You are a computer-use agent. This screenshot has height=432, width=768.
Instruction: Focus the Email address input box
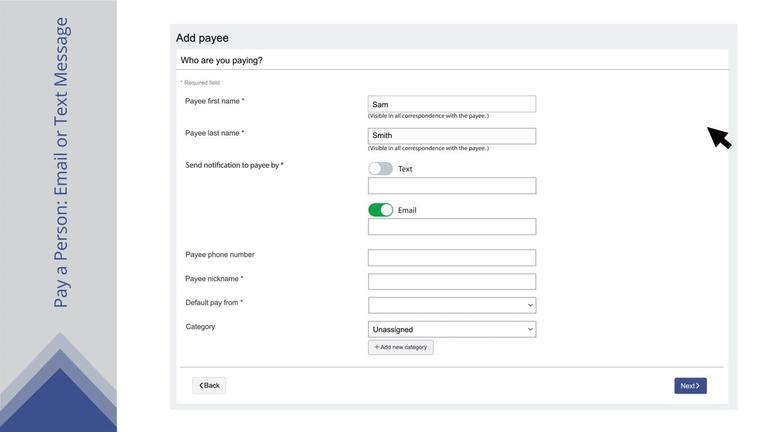click(451, 227)
